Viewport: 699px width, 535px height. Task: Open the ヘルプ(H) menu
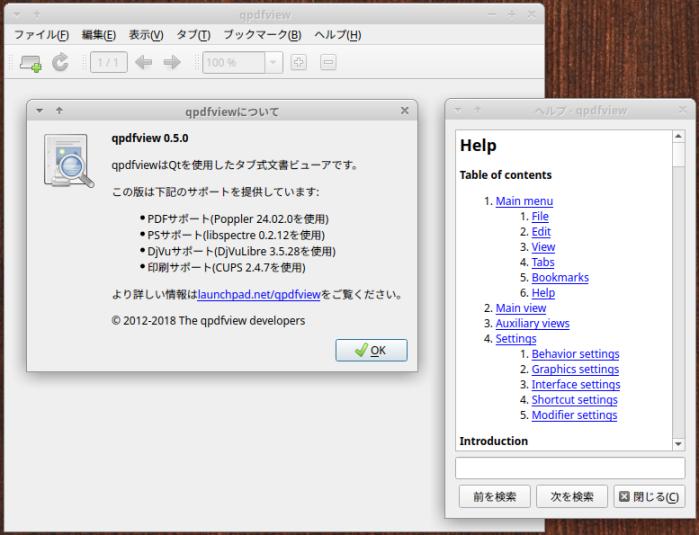337,35
